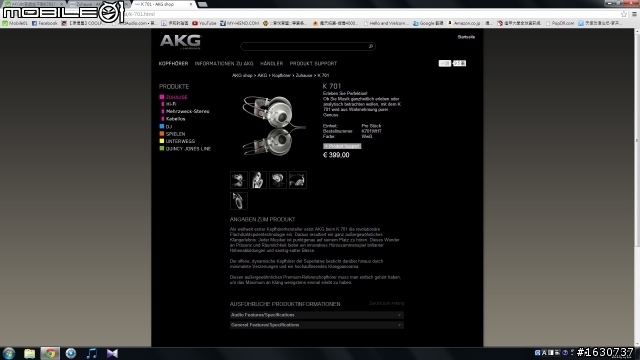Click the AKG logo
The width and height of the screenshot is (640, 360).
pos(180,41)
